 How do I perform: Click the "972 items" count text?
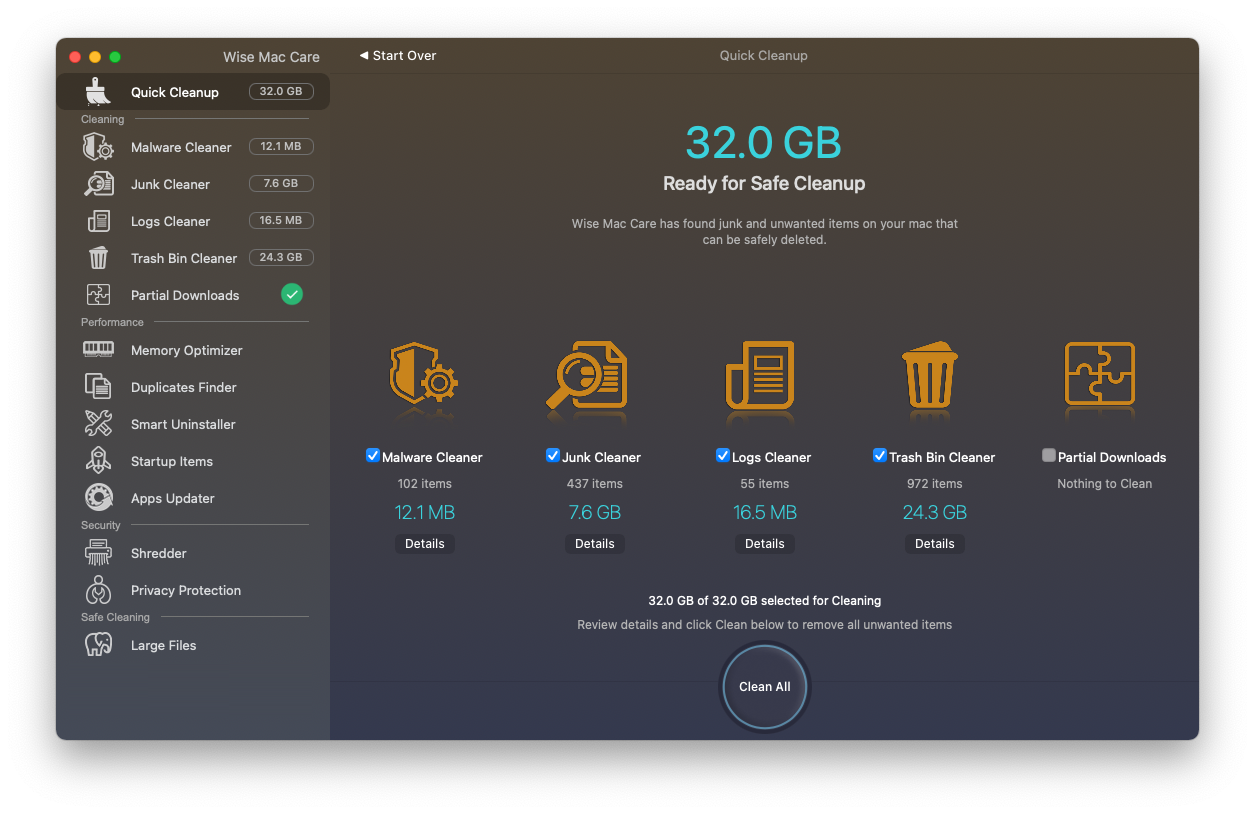coord(935,484)
